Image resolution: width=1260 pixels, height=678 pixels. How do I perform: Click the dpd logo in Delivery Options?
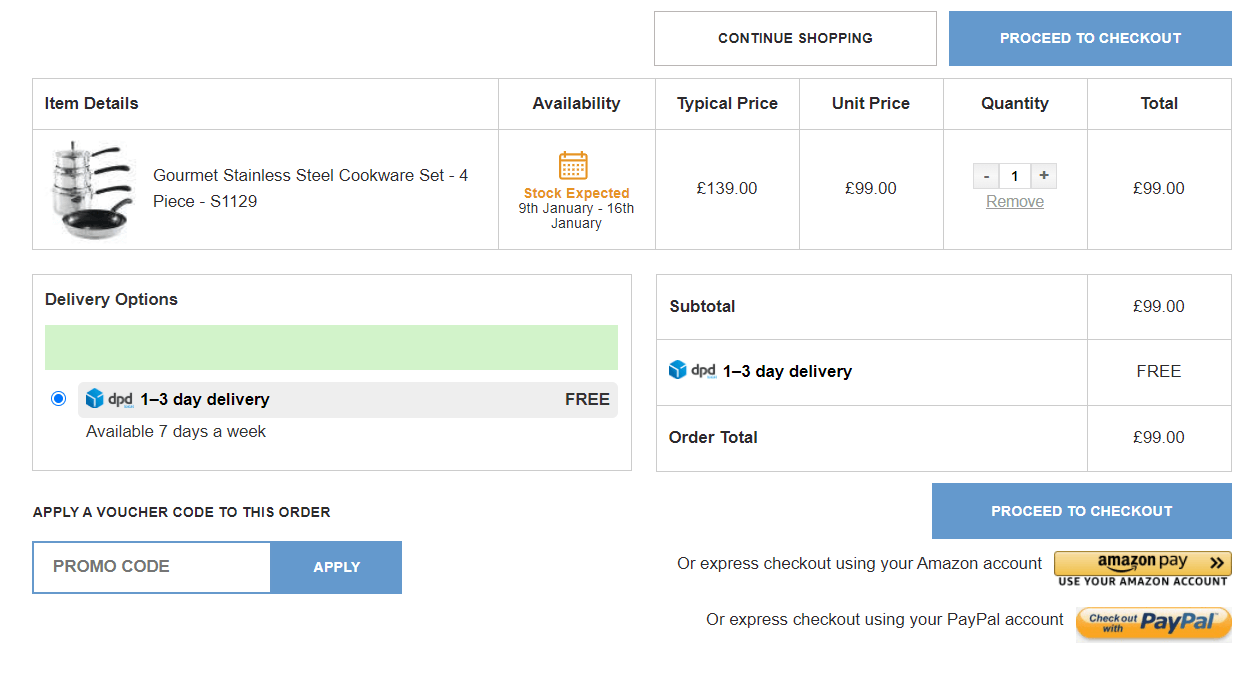pyautogui.click(x=110, y=398)
